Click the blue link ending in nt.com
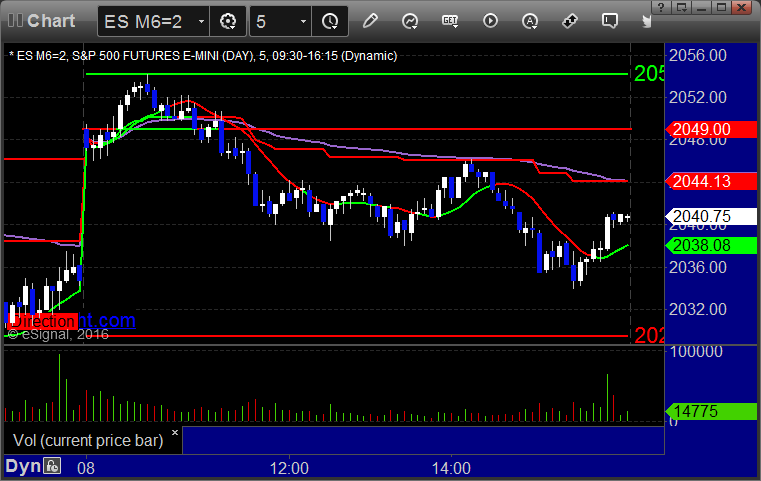This screenshot has height=481, width=761. pos(107,320)
